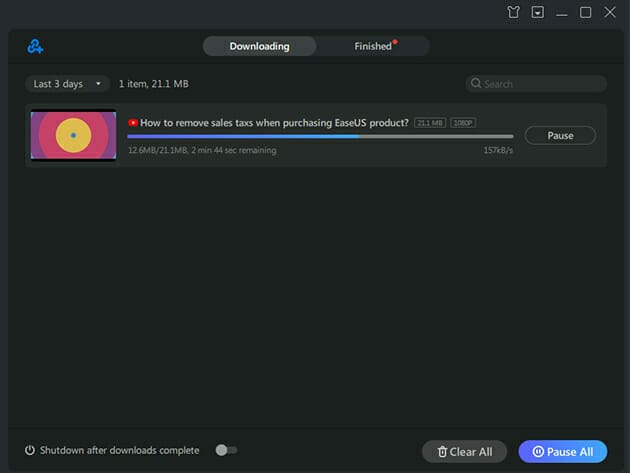Click the power icon near Shutdown label

click(30, 450)
